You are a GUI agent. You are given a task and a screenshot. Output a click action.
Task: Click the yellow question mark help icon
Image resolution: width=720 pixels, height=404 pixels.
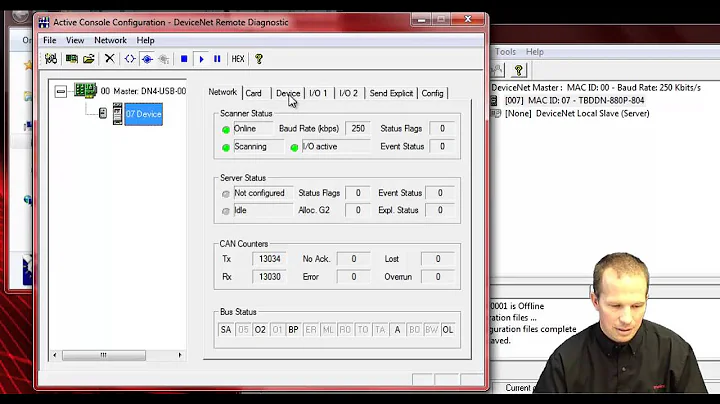point(259,59)
